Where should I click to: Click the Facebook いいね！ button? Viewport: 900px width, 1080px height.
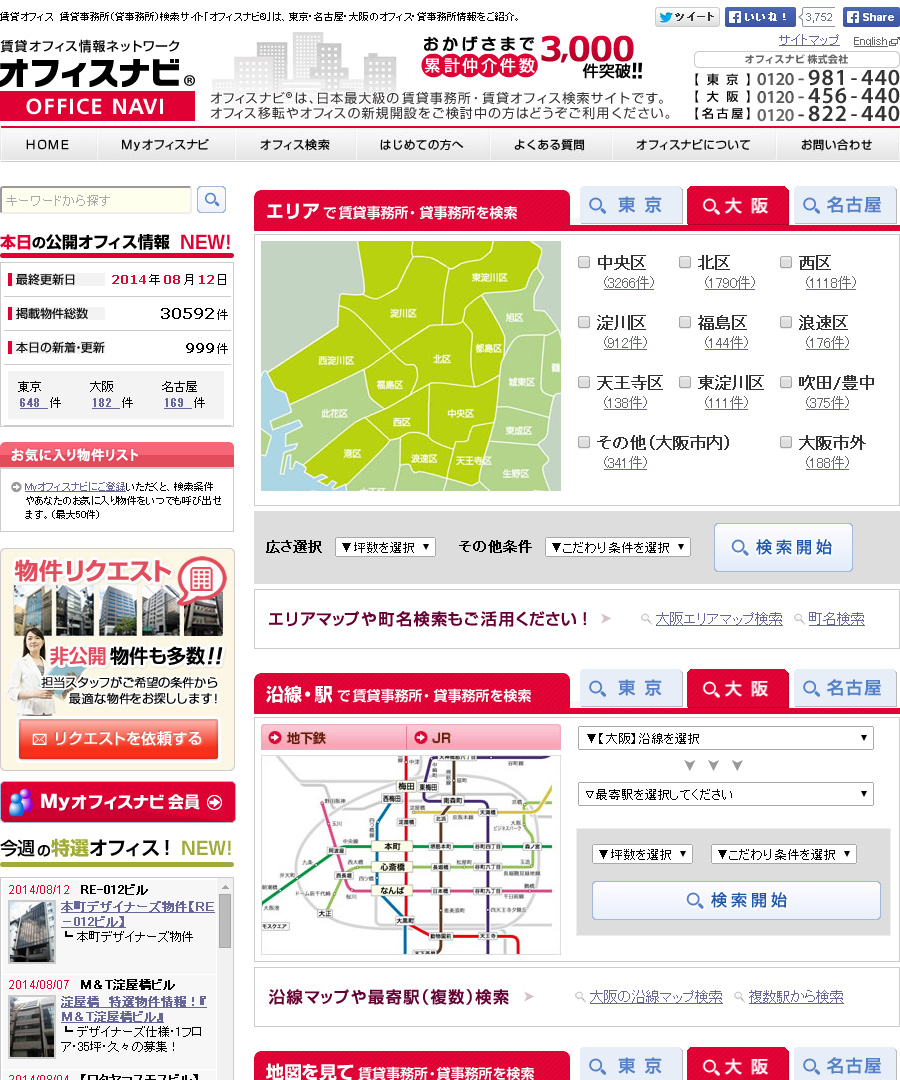[x=760, y=17]
